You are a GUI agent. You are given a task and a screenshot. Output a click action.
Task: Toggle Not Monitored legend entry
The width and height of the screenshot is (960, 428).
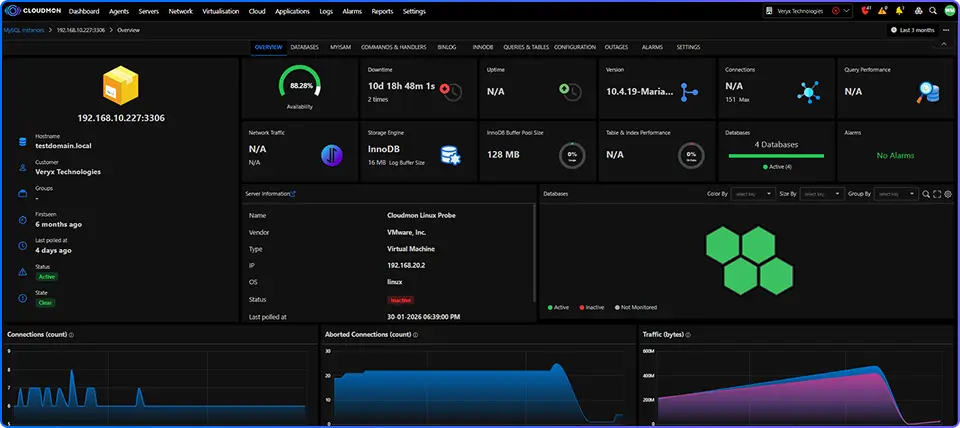click(636, 307)
